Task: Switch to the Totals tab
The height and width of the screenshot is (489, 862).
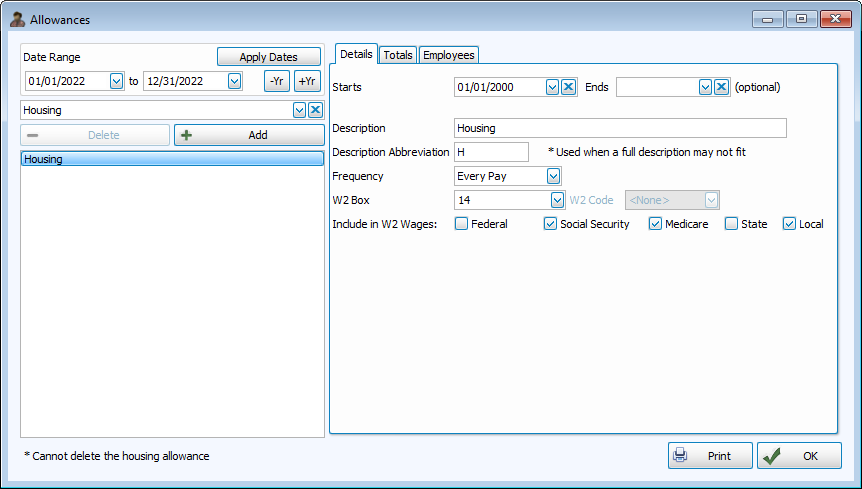Action: click(x=398, y=55)
